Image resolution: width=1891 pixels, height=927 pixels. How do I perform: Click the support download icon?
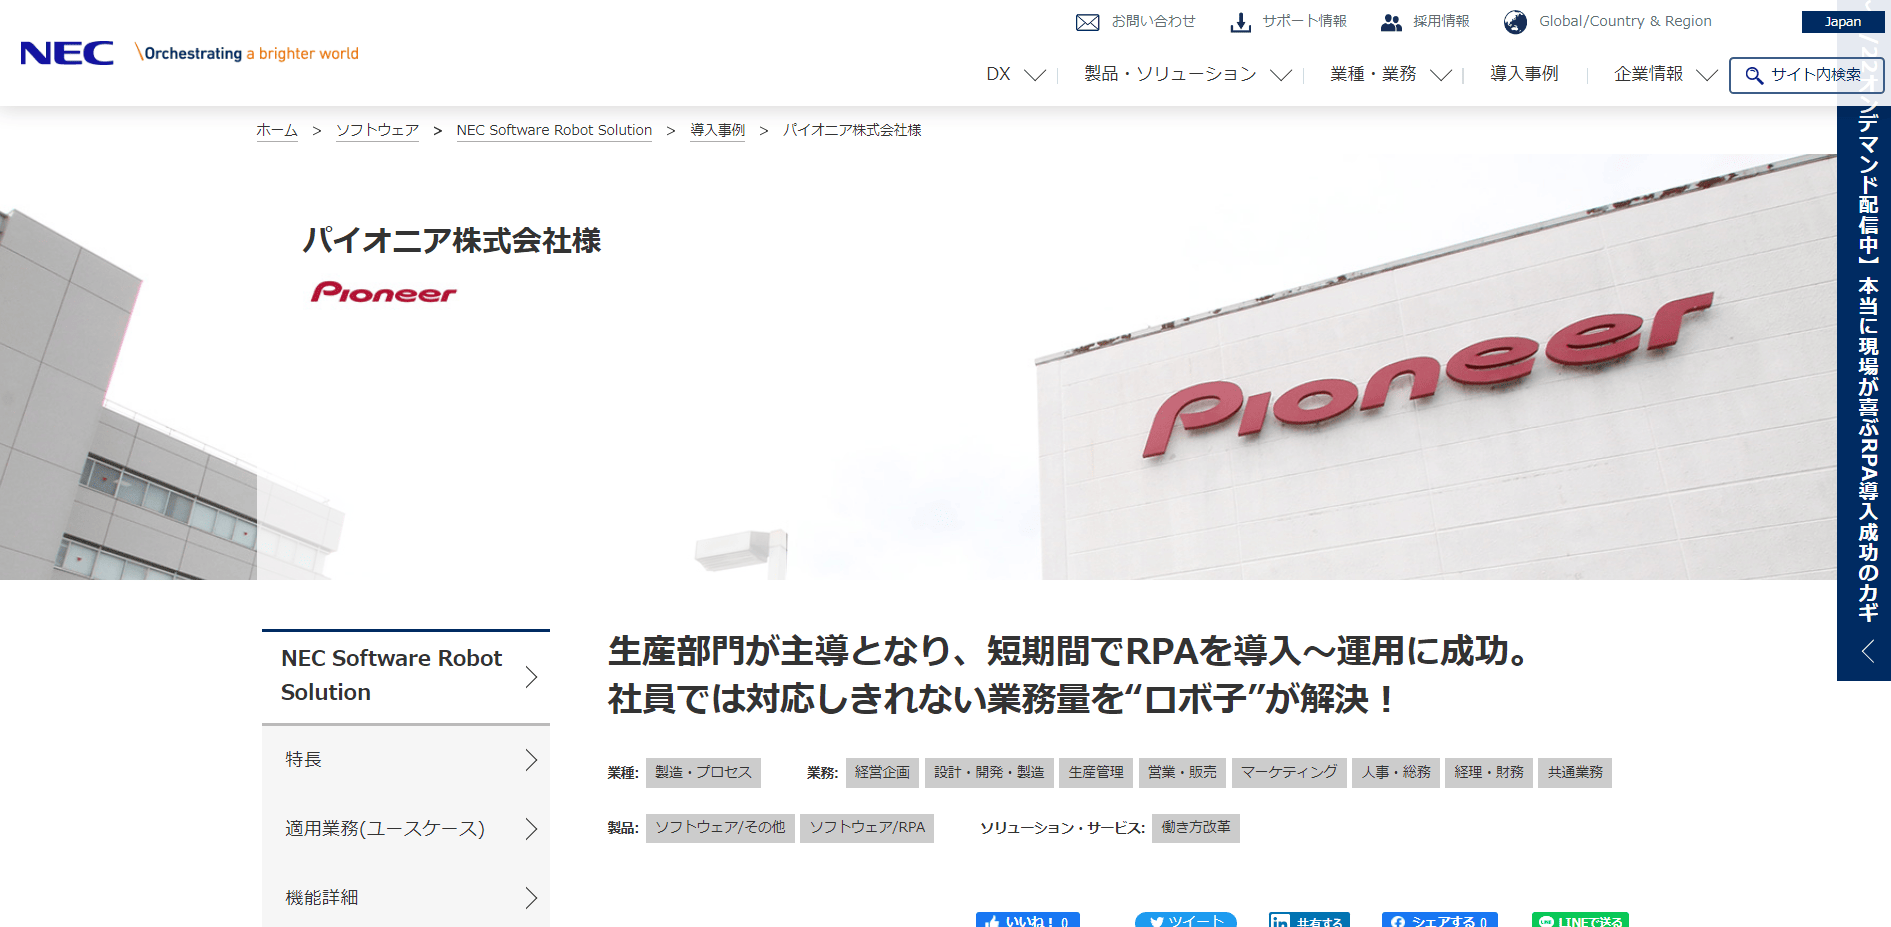(x=1240, y=22)
